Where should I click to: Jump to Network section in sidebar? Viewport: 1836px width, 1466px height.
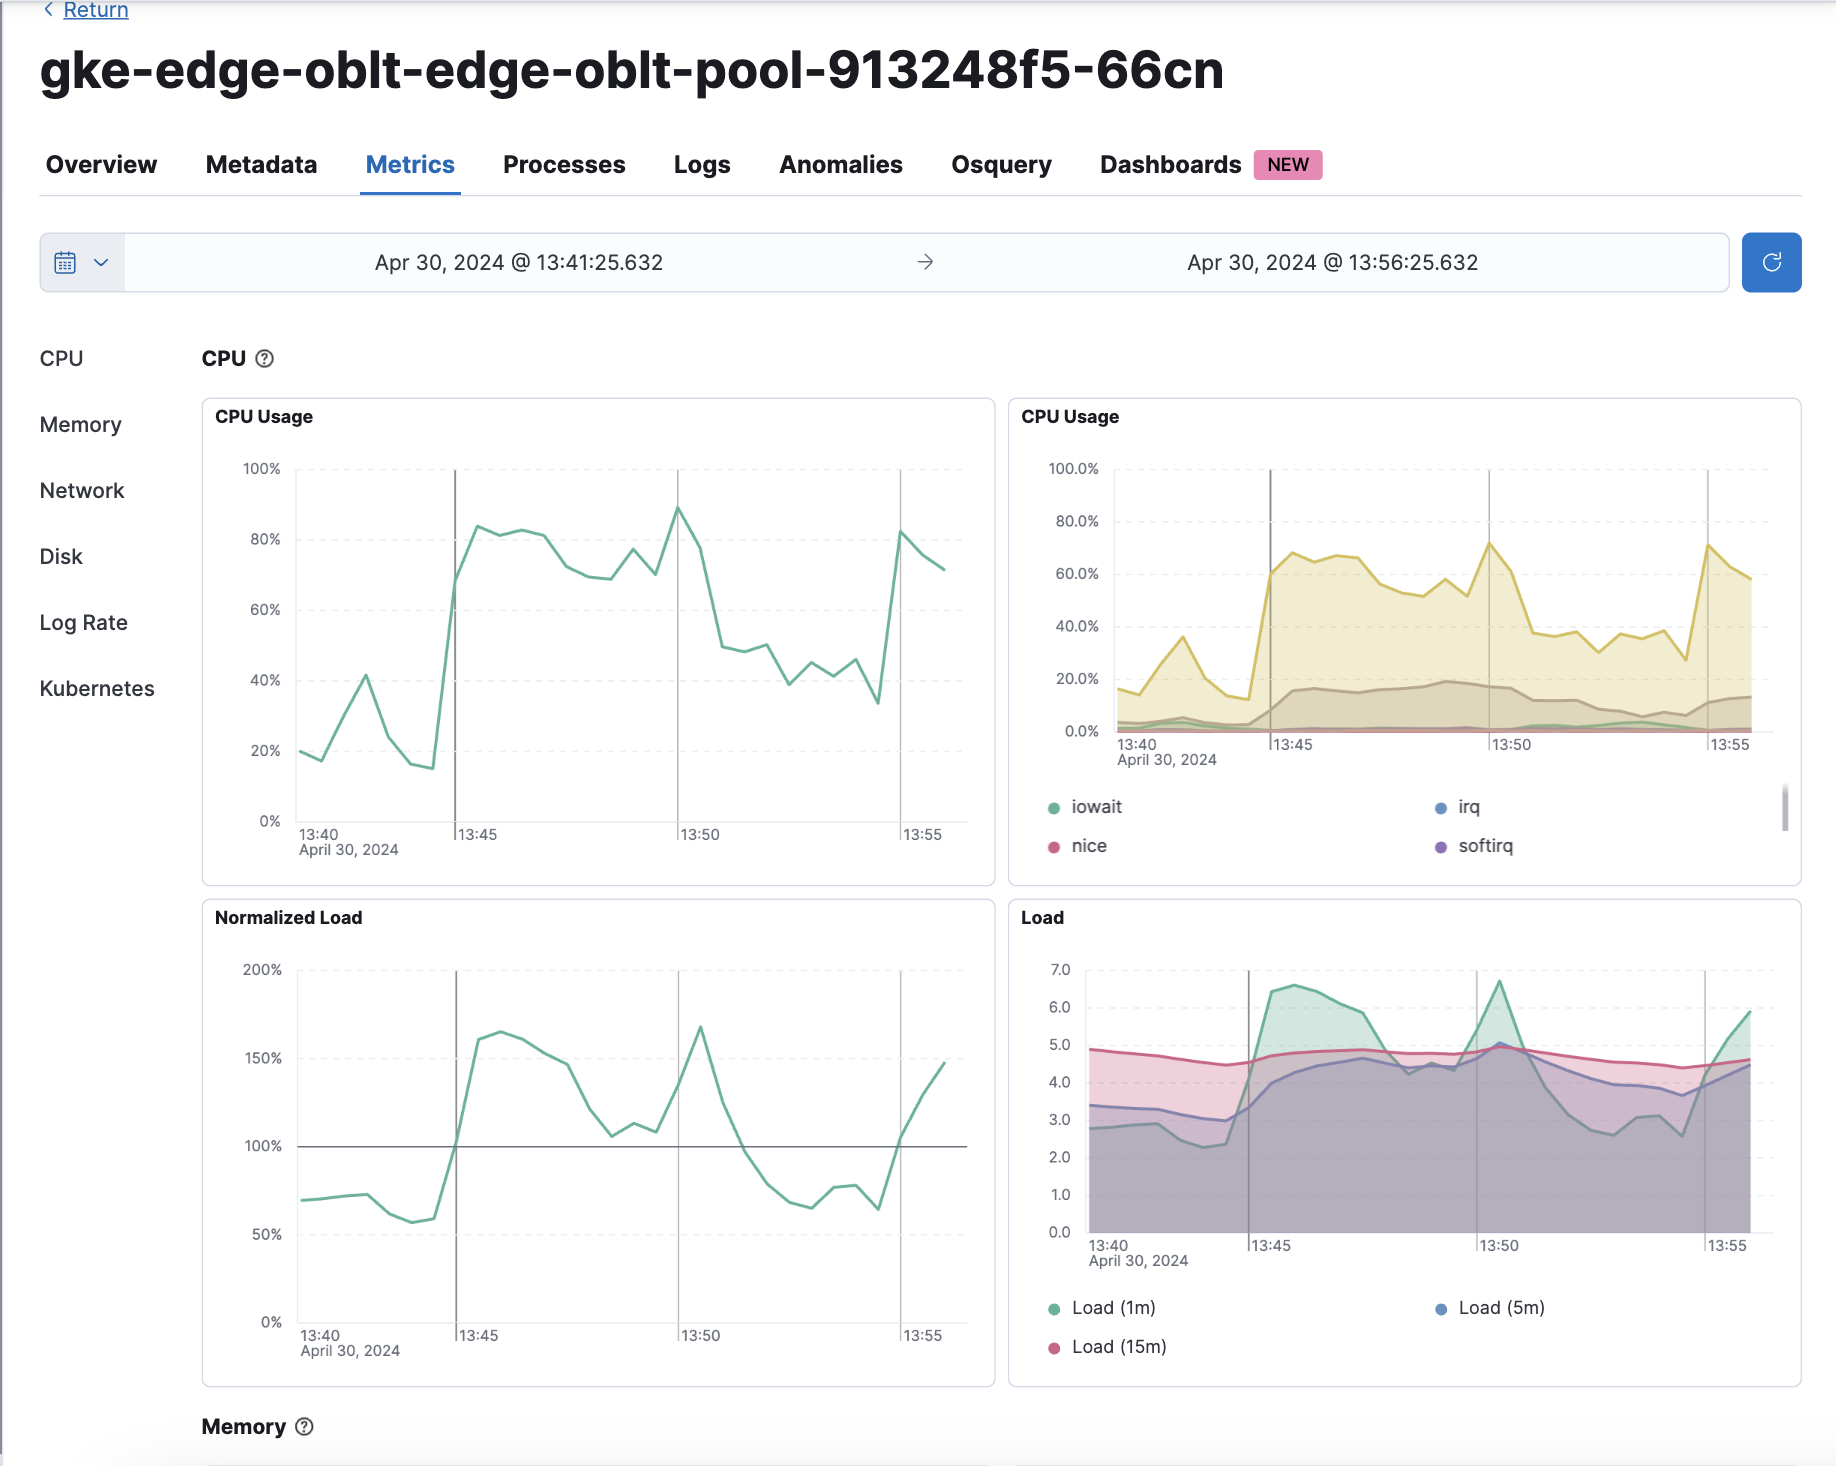82,491
